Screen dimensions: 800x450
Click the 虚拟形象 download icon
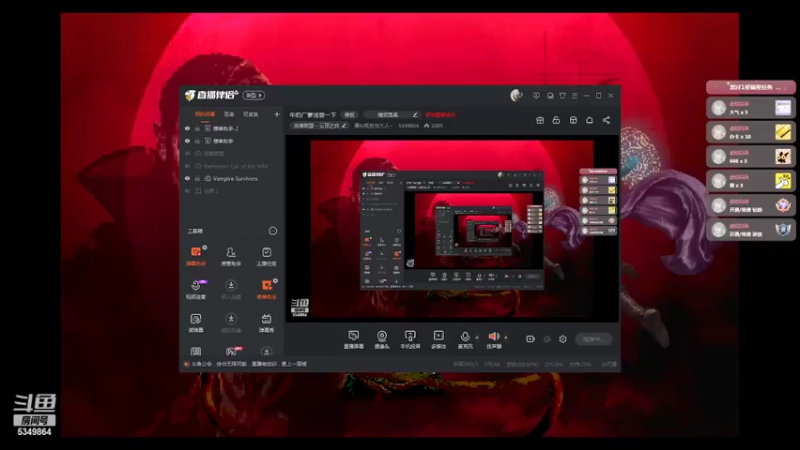coord(231,318)
